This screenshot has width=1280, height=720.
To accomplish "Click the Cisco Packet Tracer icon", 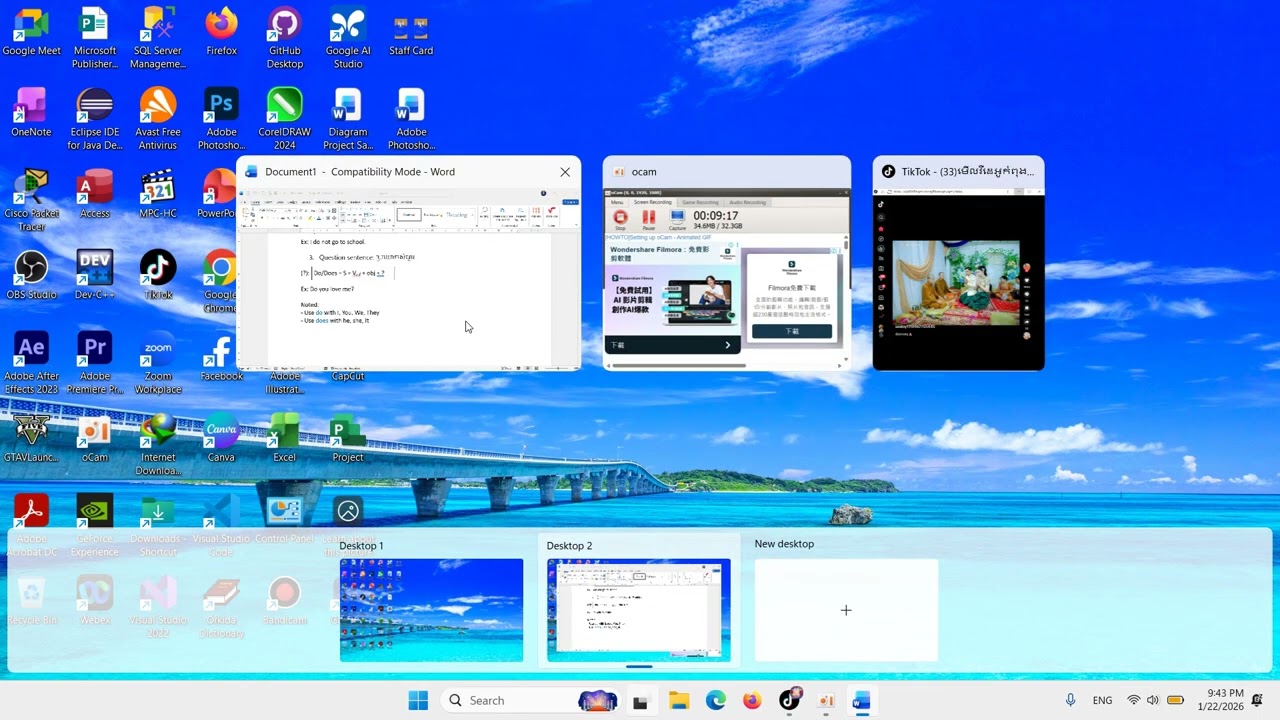I will coord(31,200).
